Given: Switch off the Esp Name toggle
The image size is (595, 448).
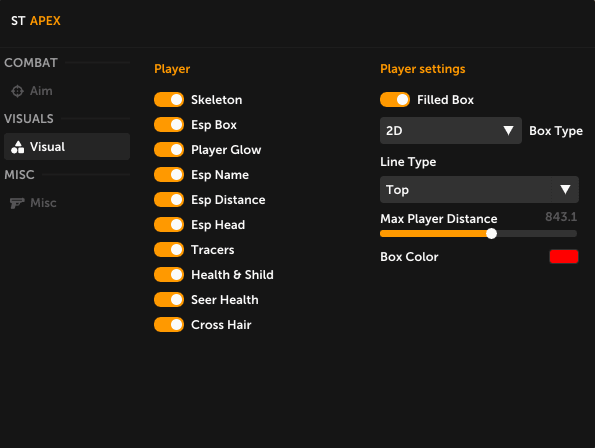Looking at the screenshot, I should tap(169, 175).
